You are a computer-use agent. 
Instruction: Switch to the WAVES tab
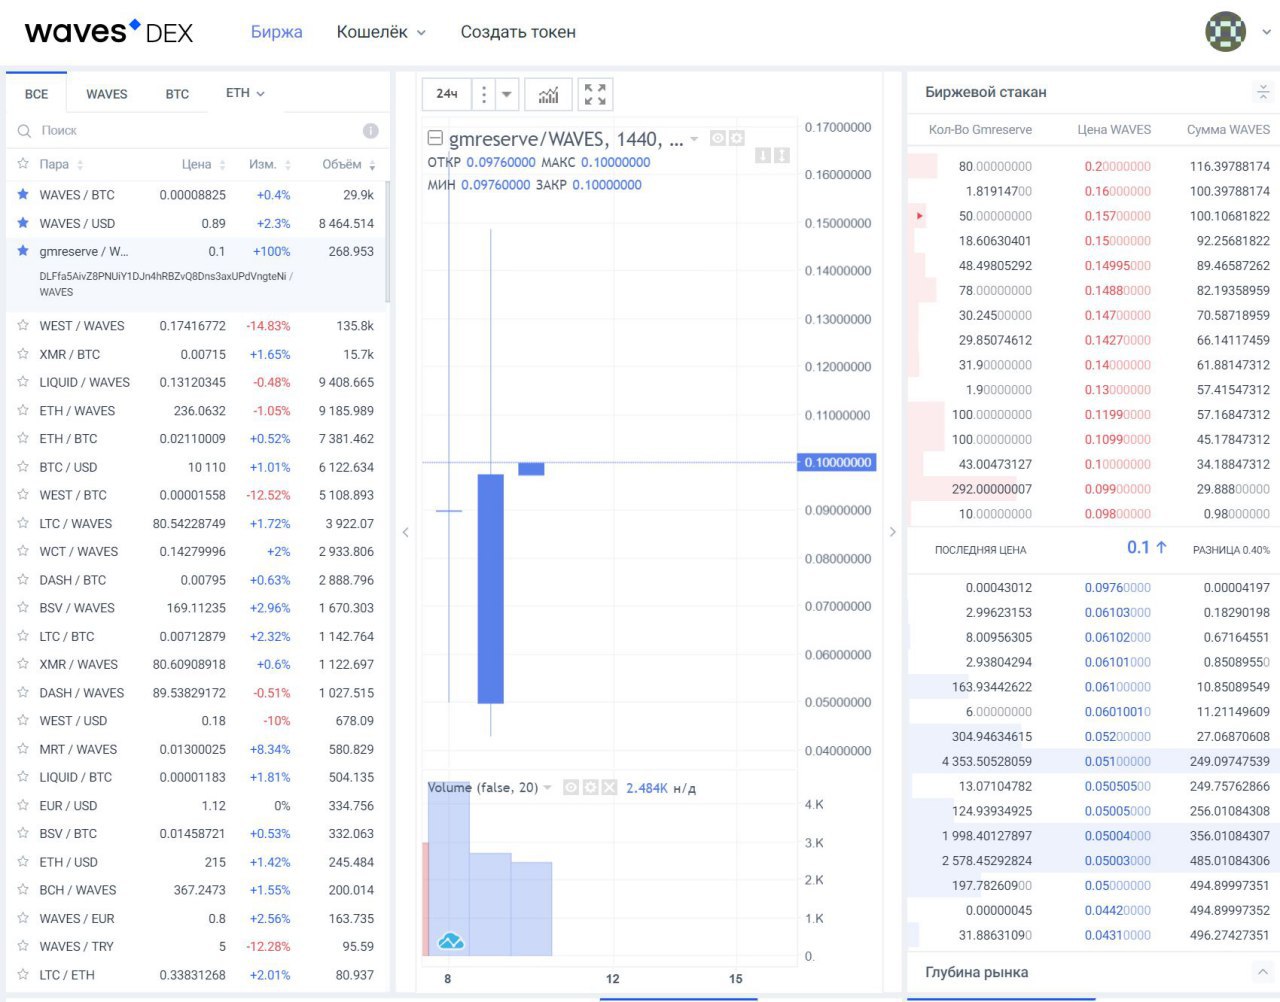[x=107, y=93]
